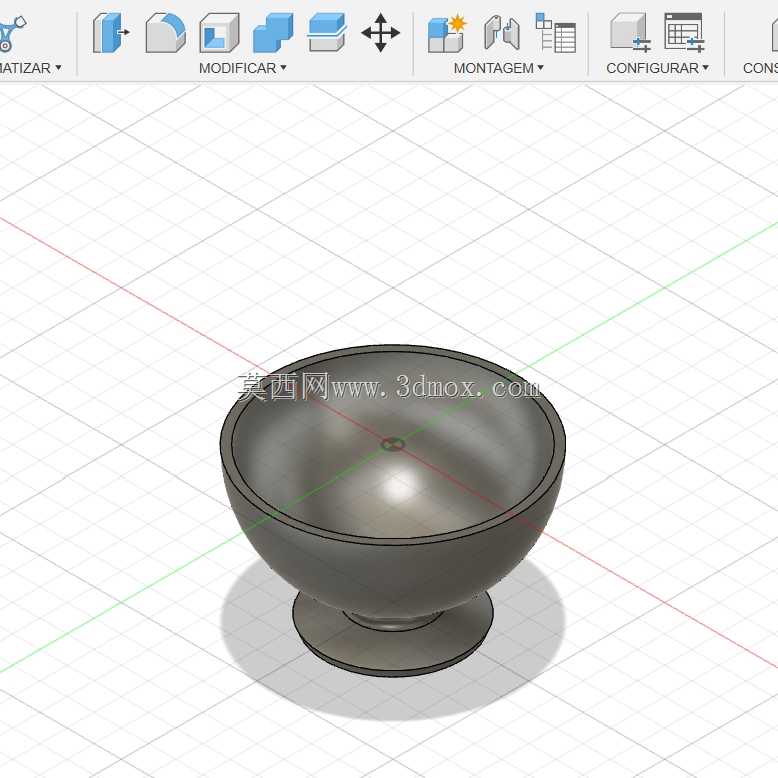Open the CONFIGURAR dropdown menu
This screenshot has width=778, height=778.
tap(657, 68)
